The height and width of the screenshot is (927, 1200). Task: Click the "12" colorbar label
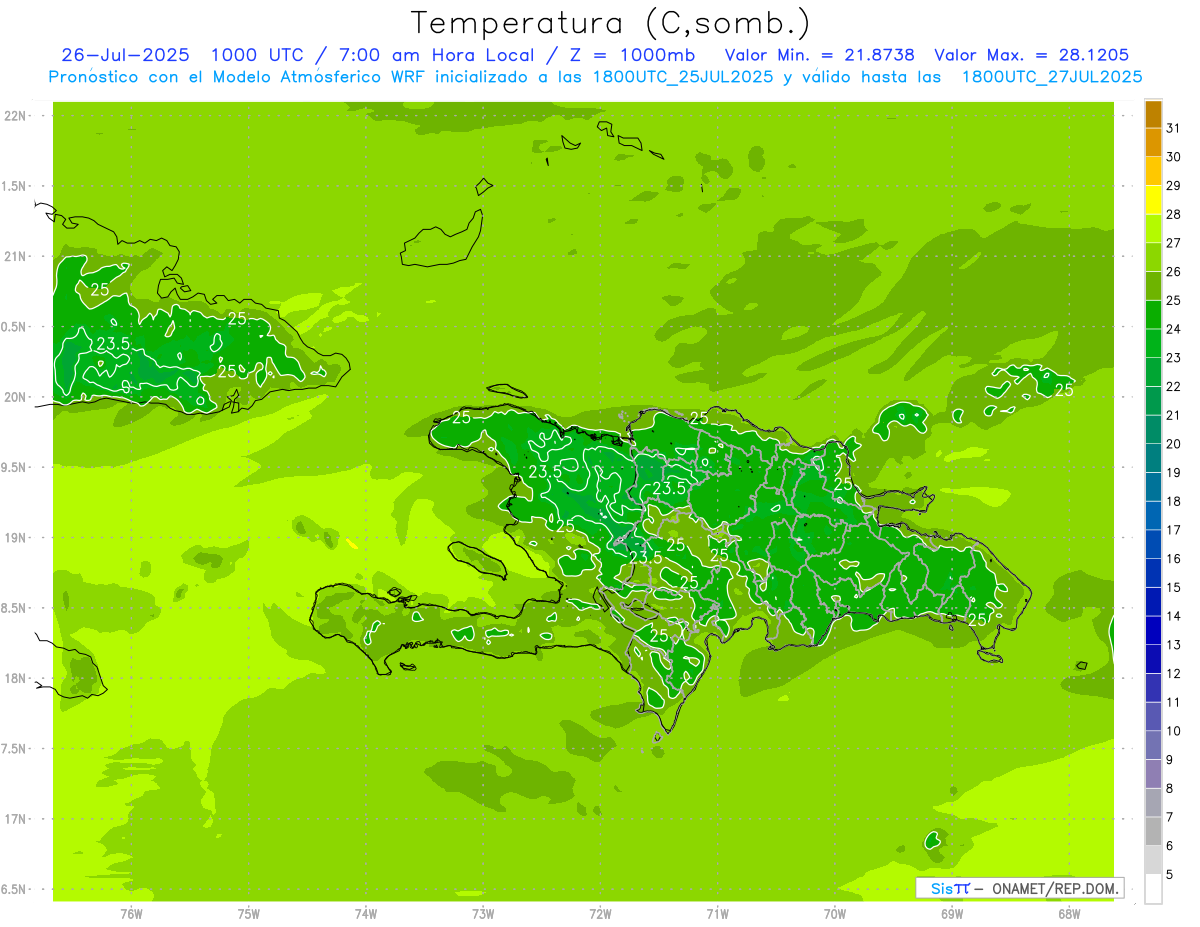pos(1174,673)
